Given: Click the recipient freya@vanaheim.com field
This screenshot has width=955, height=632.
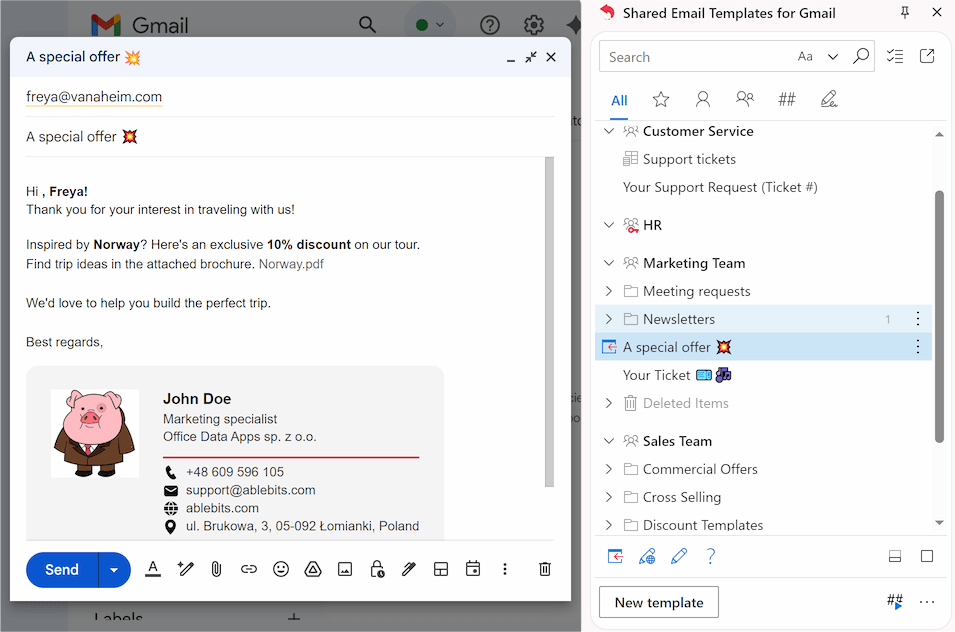Looking at the screenshot, I should [94, 97].
